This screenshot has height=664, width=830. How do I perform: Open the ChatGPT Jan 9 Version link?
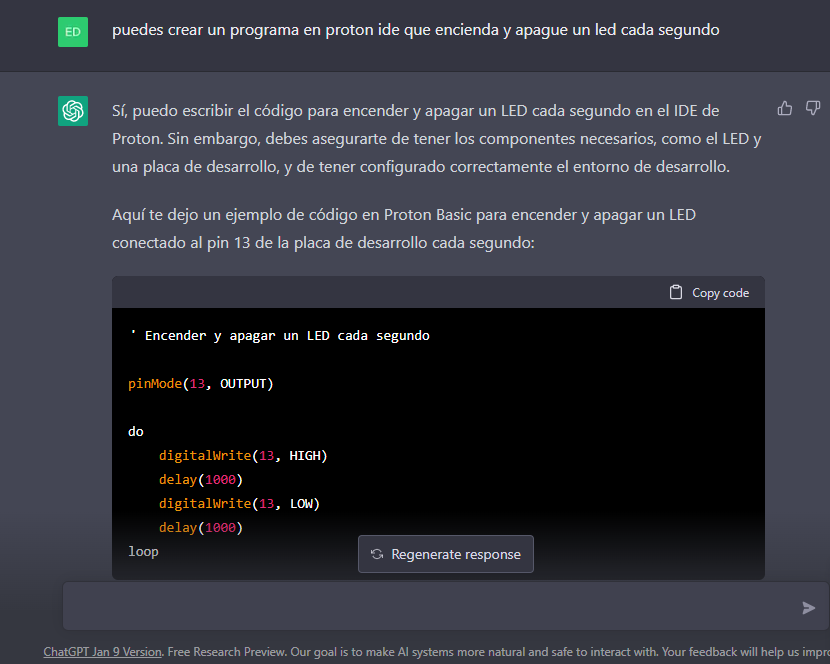103,652
